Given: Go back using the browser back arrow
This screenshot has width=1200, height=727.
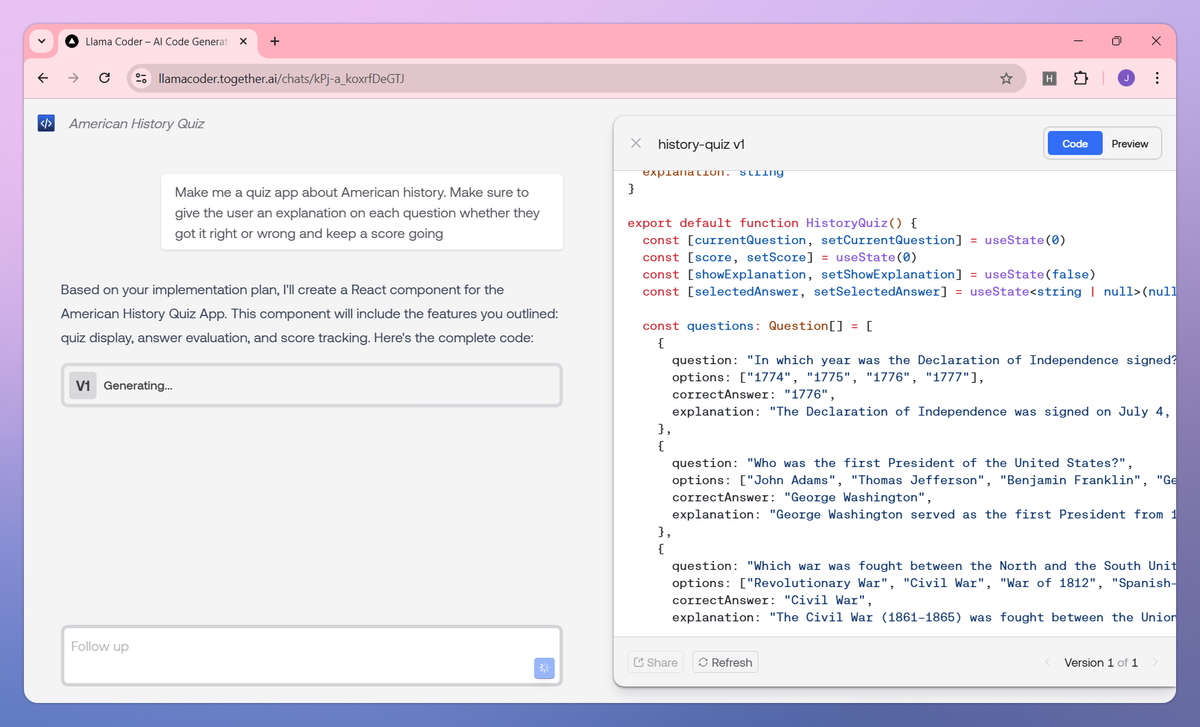Looking at the screenshot, I should coord(42,78).
